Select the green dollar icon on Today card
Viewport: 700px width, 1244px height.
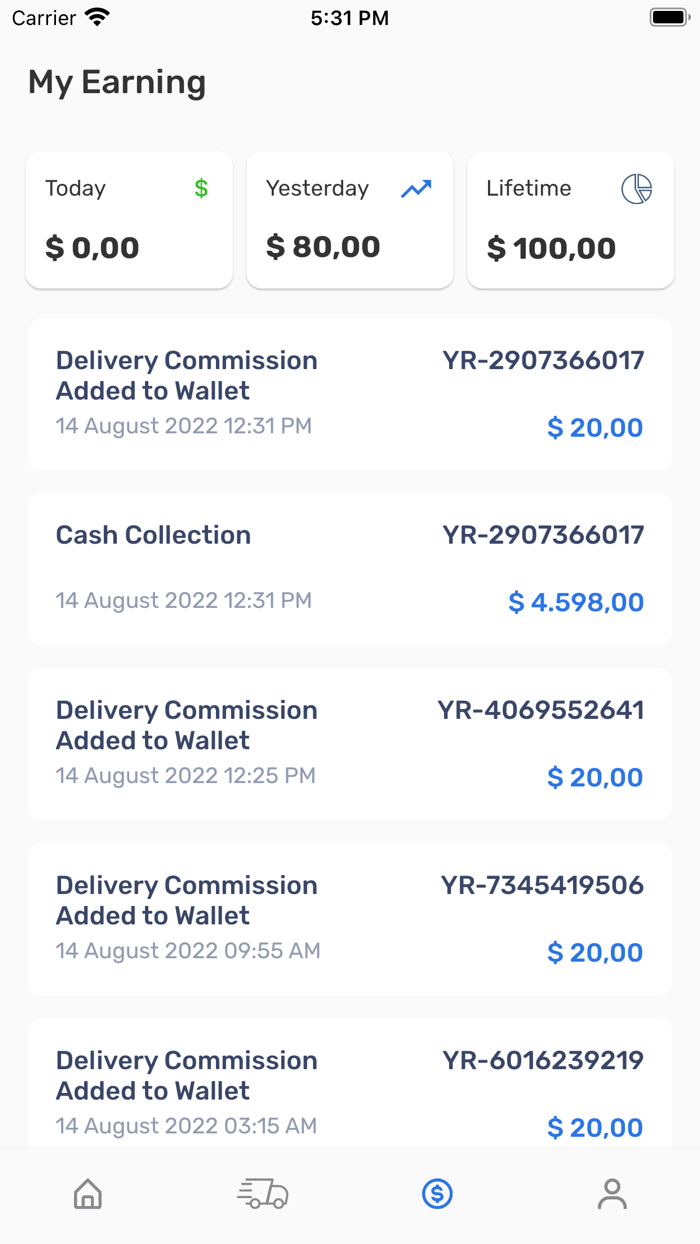tap(200, 188)
